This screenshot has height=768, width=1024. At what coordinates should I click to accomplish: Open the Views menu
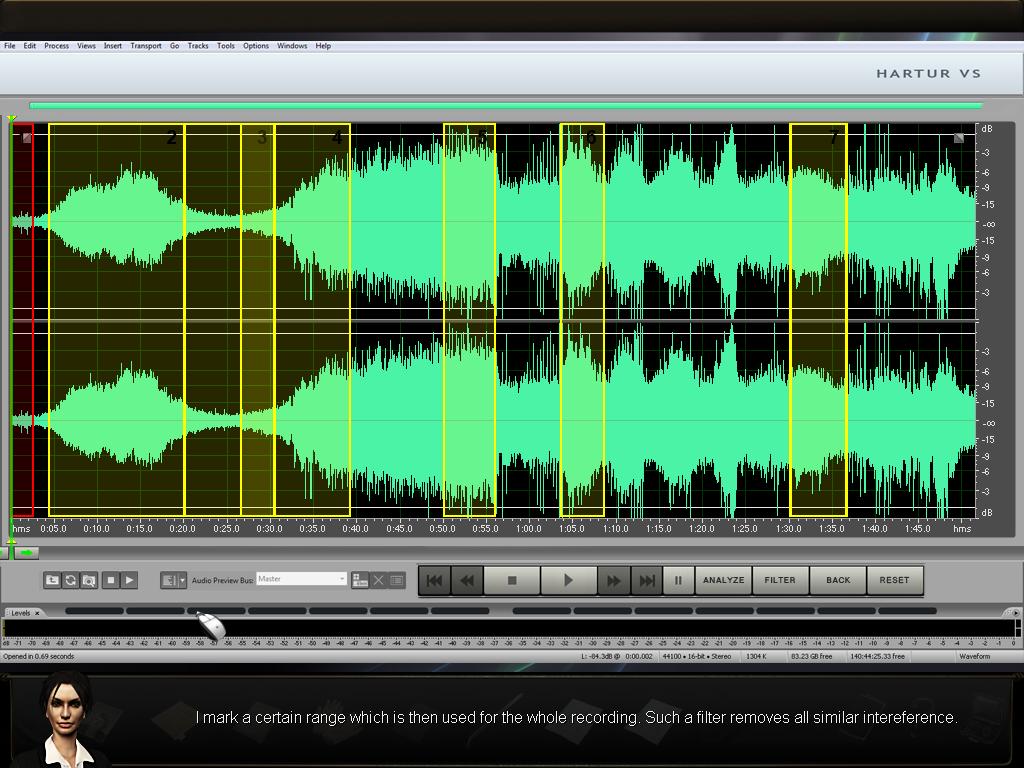pos(86,46)
